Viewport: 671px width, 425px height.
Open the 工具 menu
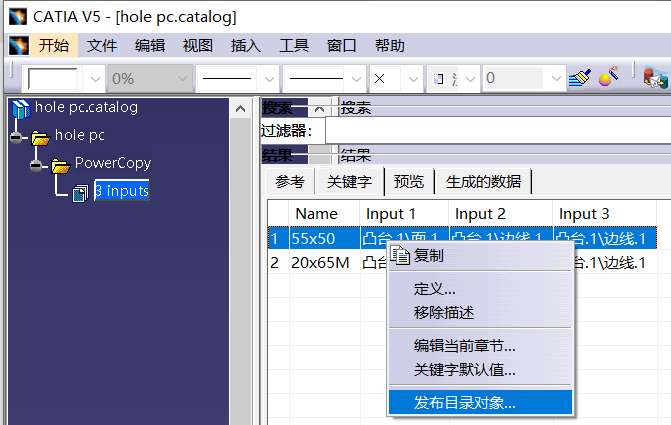click(294, 45)
